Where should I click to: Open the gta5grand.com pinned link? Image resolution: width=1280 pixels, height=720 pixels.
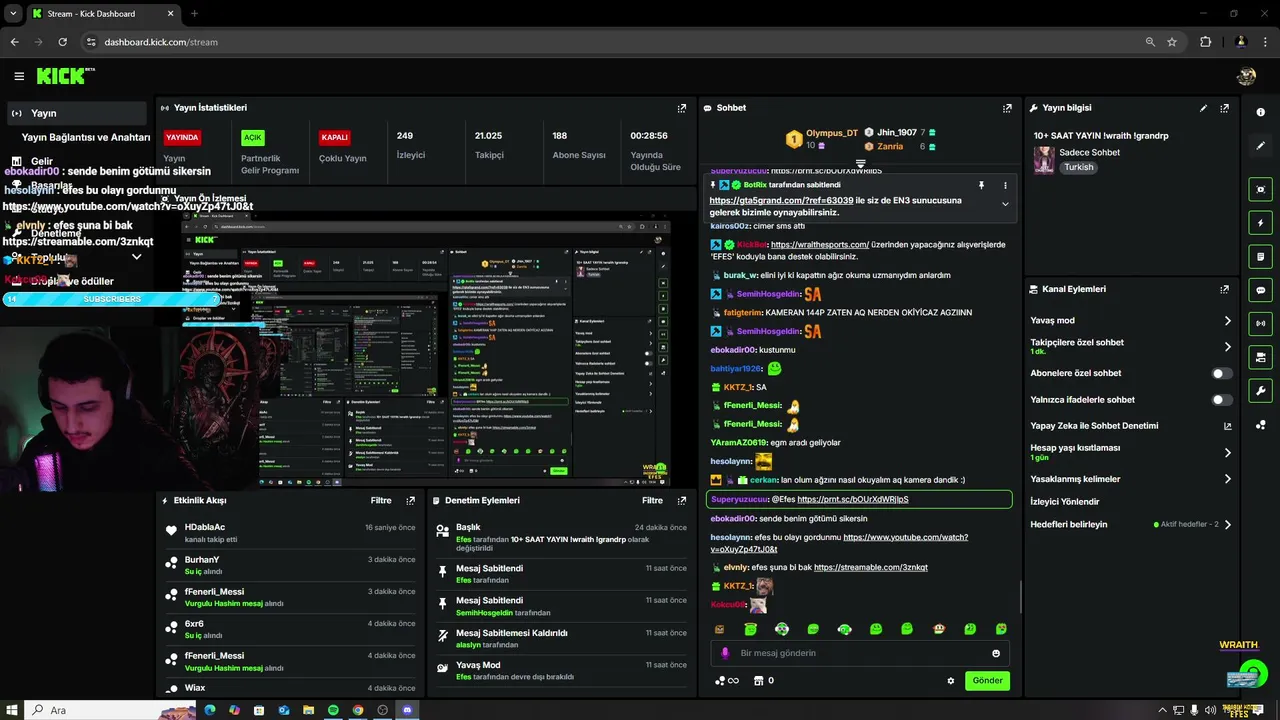[x=781, y=200]
